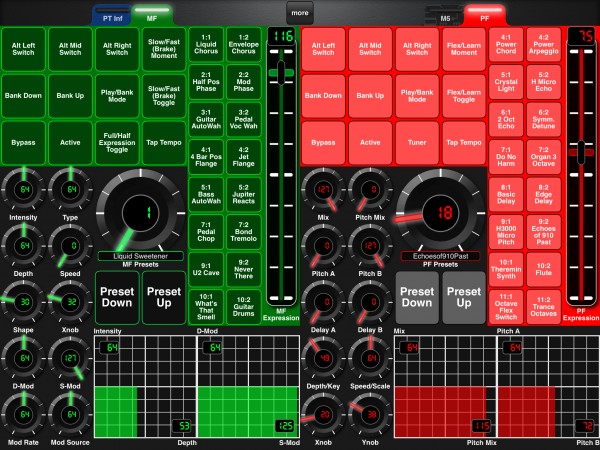Viewport: 600px width, 450px height.
Task: Select preset 5:2 Jupiter Reacts
Action: click(x=243, y=194)
